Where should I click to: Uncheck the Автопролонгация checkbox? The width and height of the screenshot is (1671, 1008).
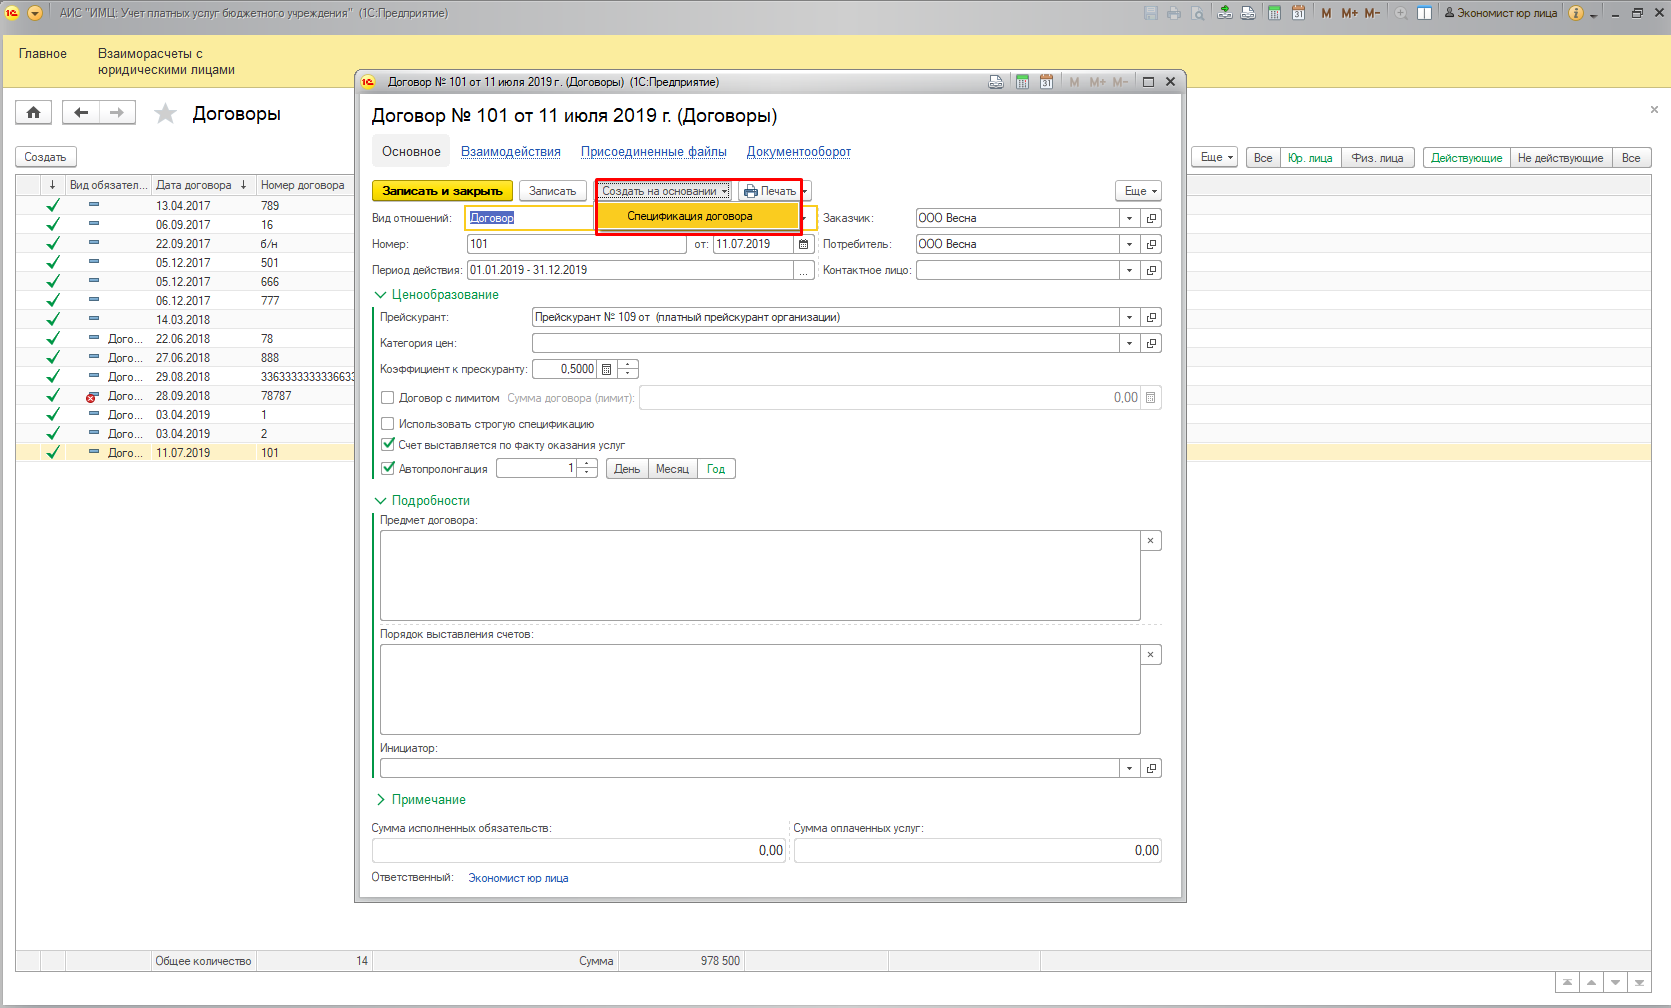388,468
